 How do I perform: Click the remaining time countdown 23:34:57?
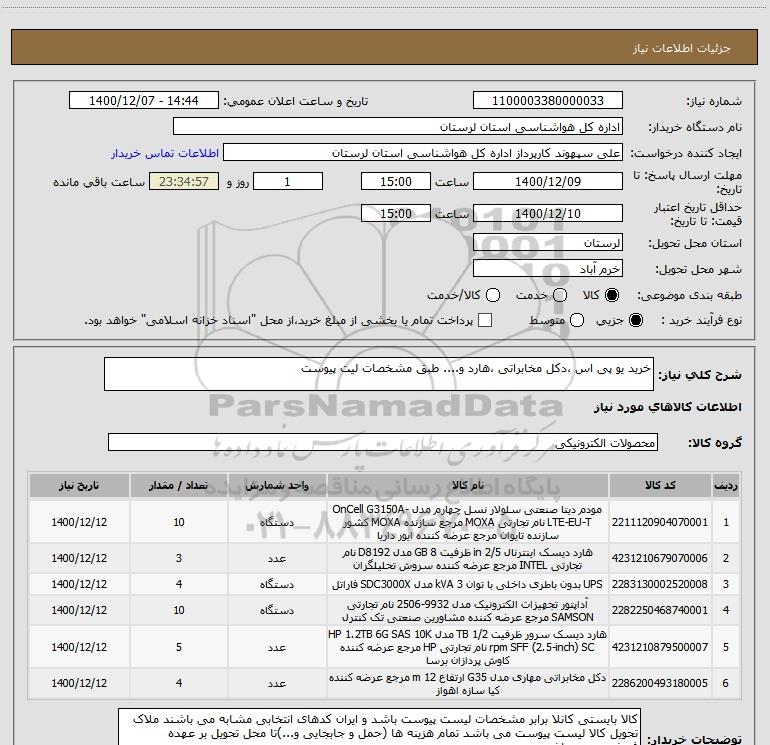click(184, 181)
